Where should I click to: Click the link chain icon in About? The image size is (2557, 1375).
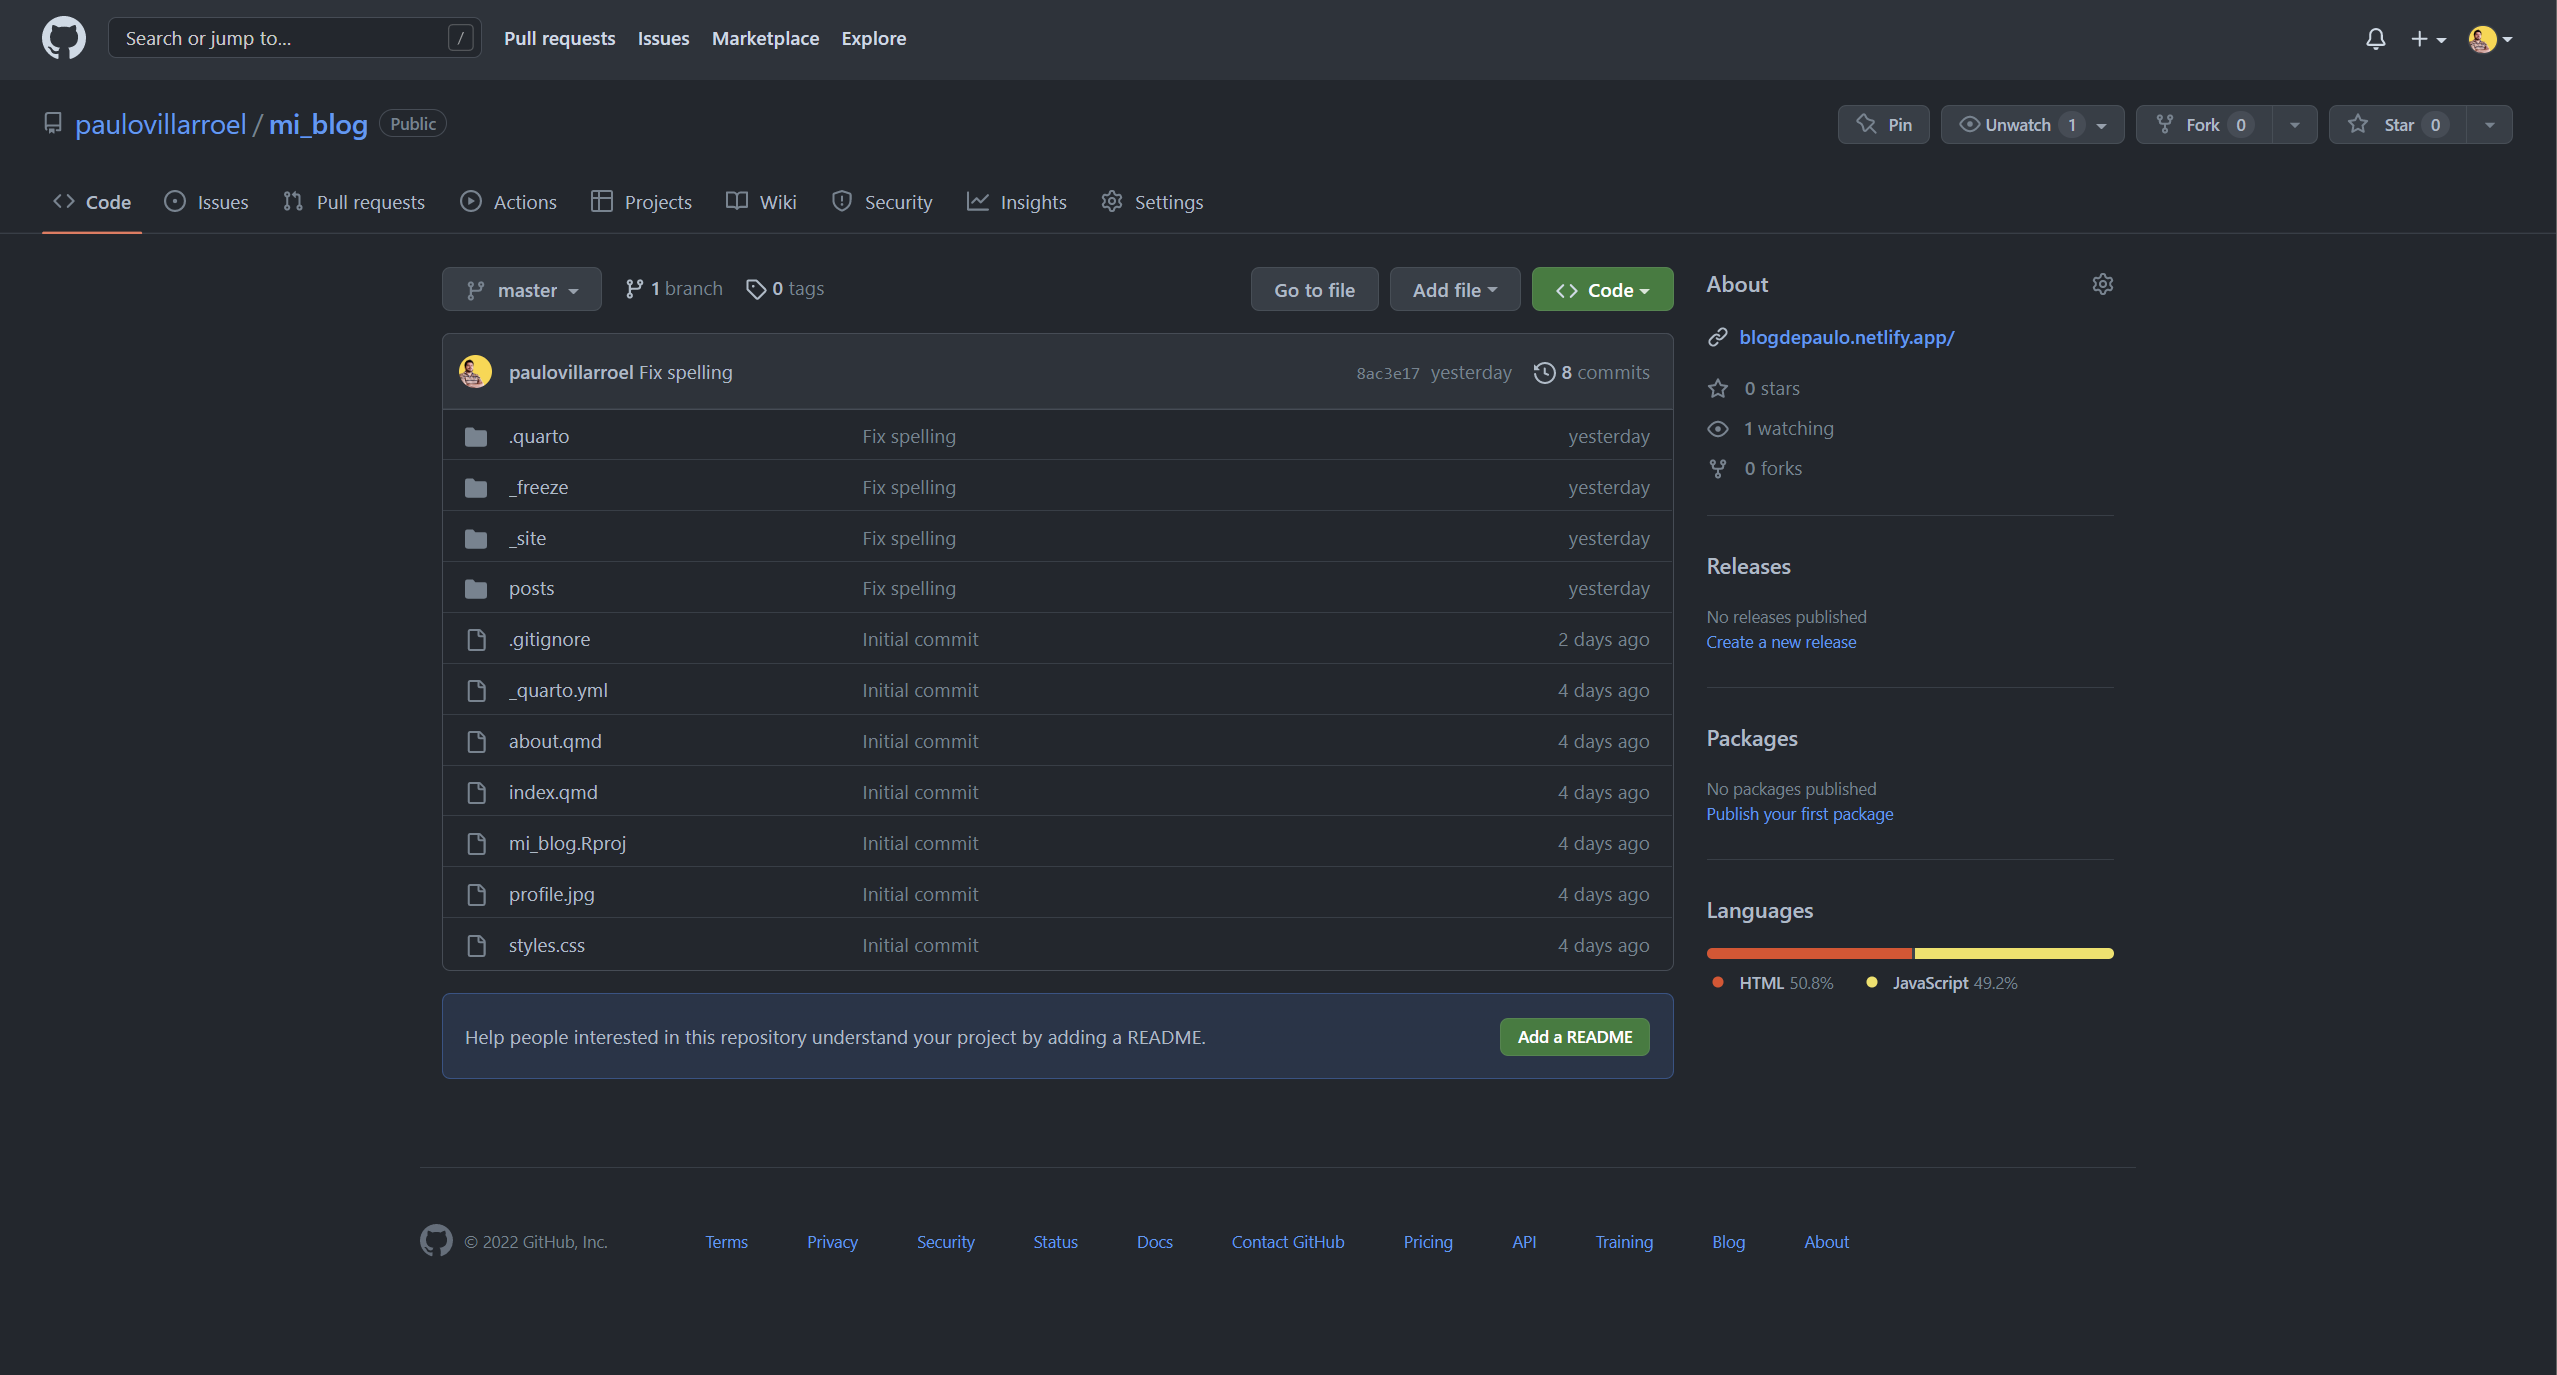[1717, 337]
